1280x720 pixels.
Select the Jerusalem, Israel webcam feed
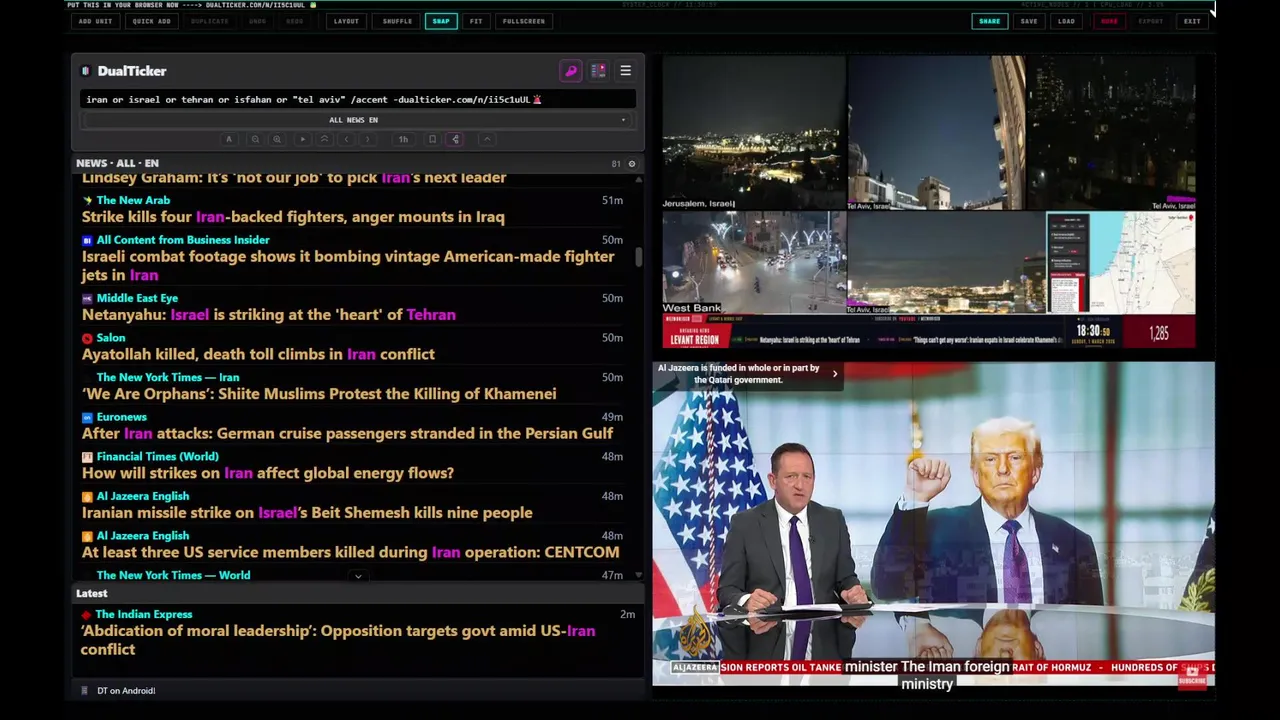[x=754, y=132]
